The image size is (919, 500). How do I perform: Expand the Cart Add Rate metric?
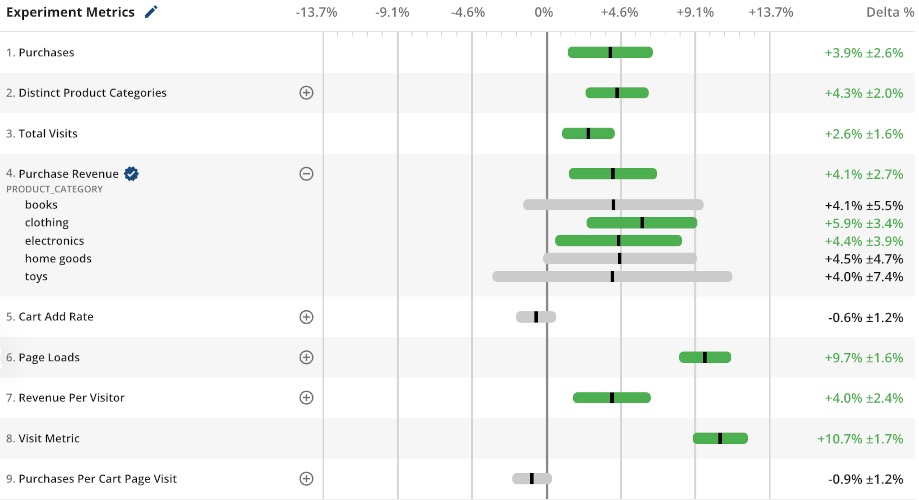point(307,317)
